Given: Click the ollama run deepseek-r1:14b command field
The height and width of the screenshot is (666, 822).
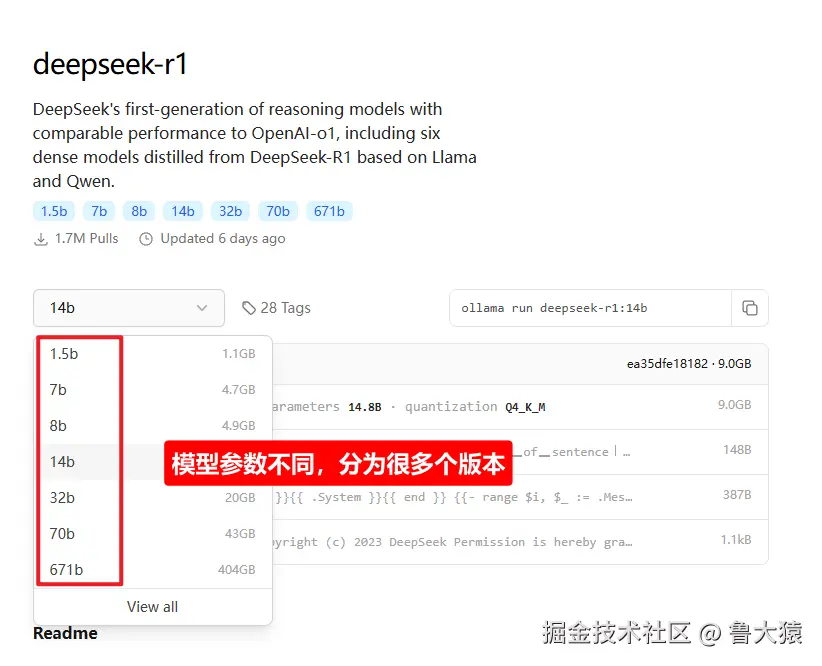Looking at the screenshot, I should [590, 308].
